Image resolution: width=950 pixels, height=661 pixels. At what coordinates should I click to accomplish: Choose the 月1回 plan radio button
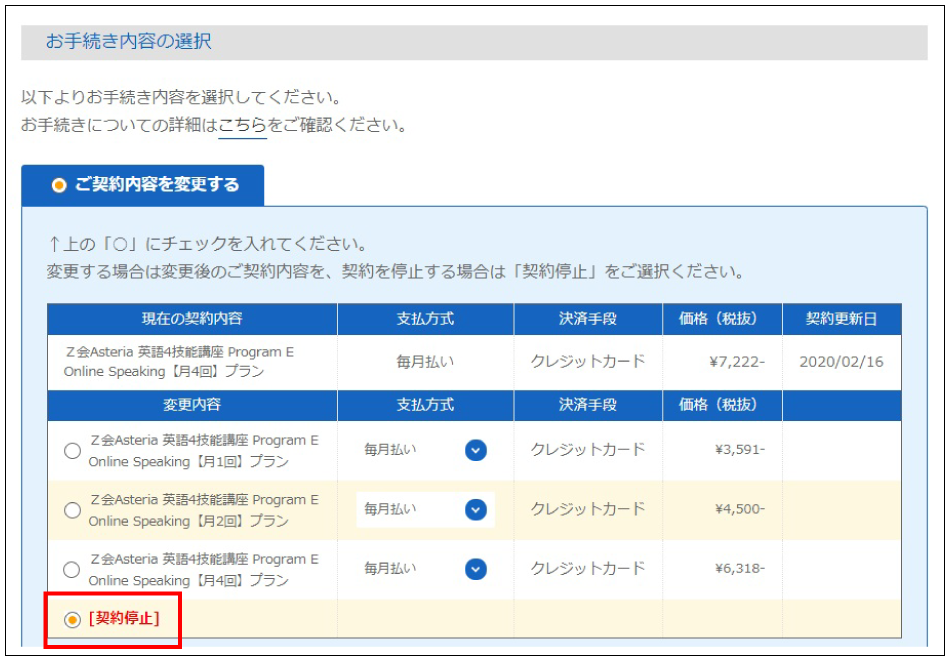click(x=72, y=451)
